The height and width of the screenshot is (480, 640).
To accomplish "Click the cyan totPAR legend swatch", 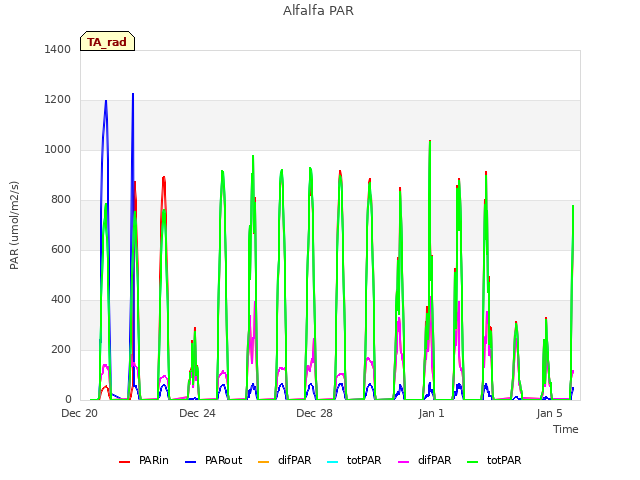I will coord(333,461).
